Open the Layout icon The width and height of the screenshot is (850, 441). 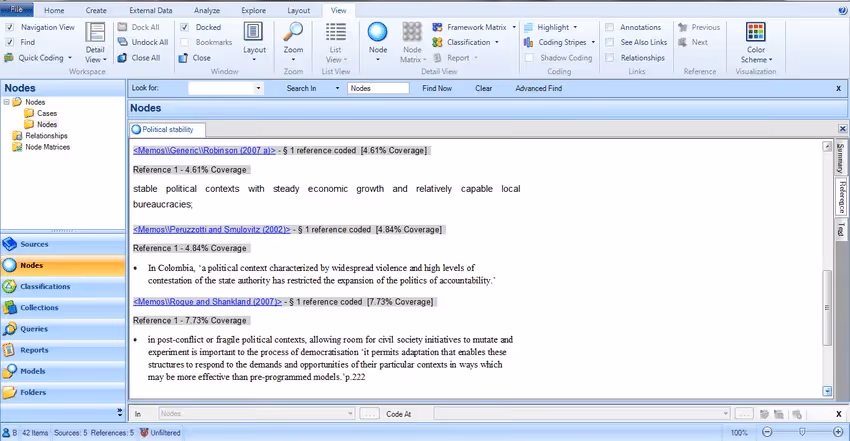(253, 32)
